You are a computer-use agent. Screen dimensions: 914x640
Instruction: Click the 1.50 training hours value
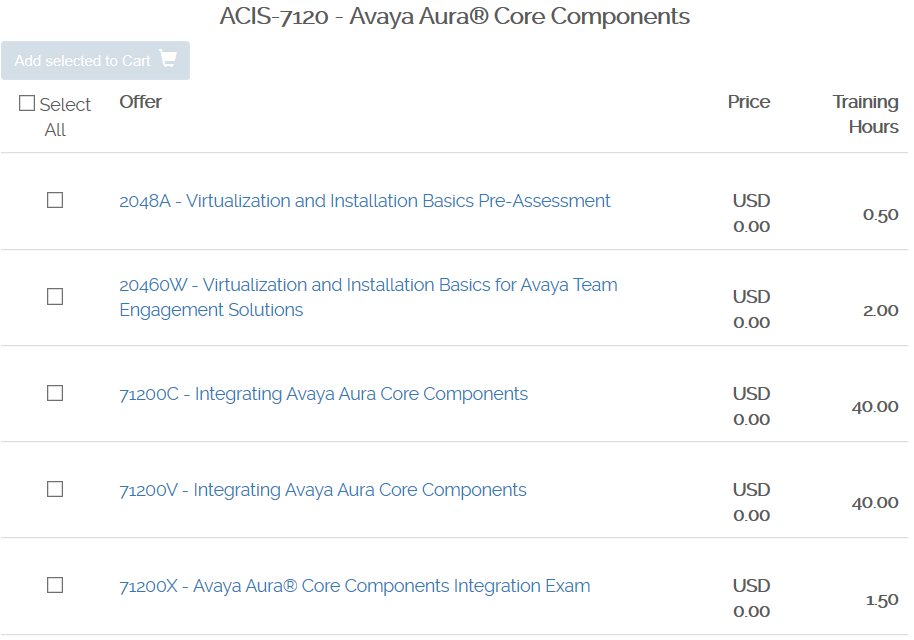coord(881,601)
